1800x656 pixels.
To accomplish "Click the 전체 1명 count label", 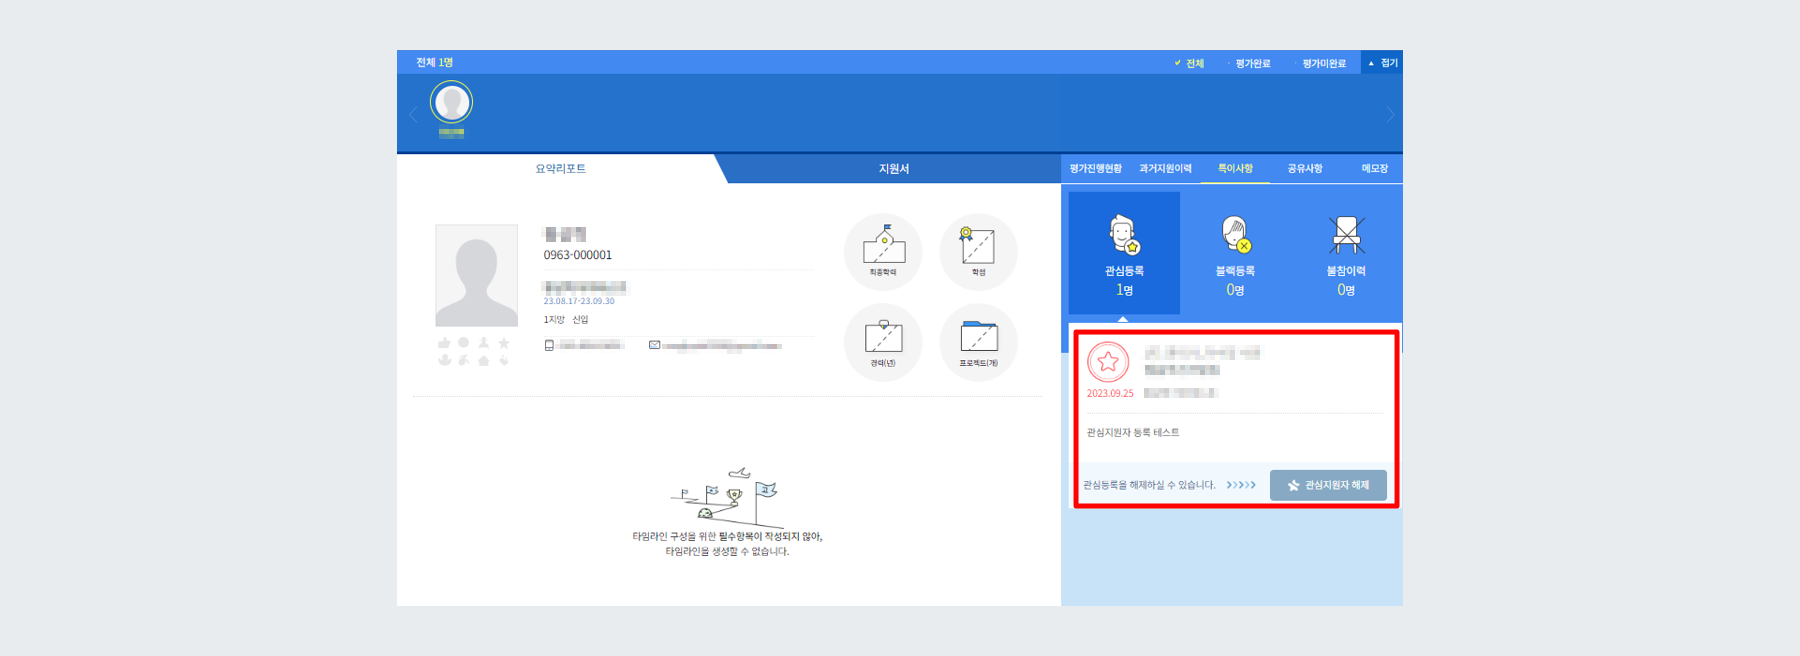I will 435,62.
